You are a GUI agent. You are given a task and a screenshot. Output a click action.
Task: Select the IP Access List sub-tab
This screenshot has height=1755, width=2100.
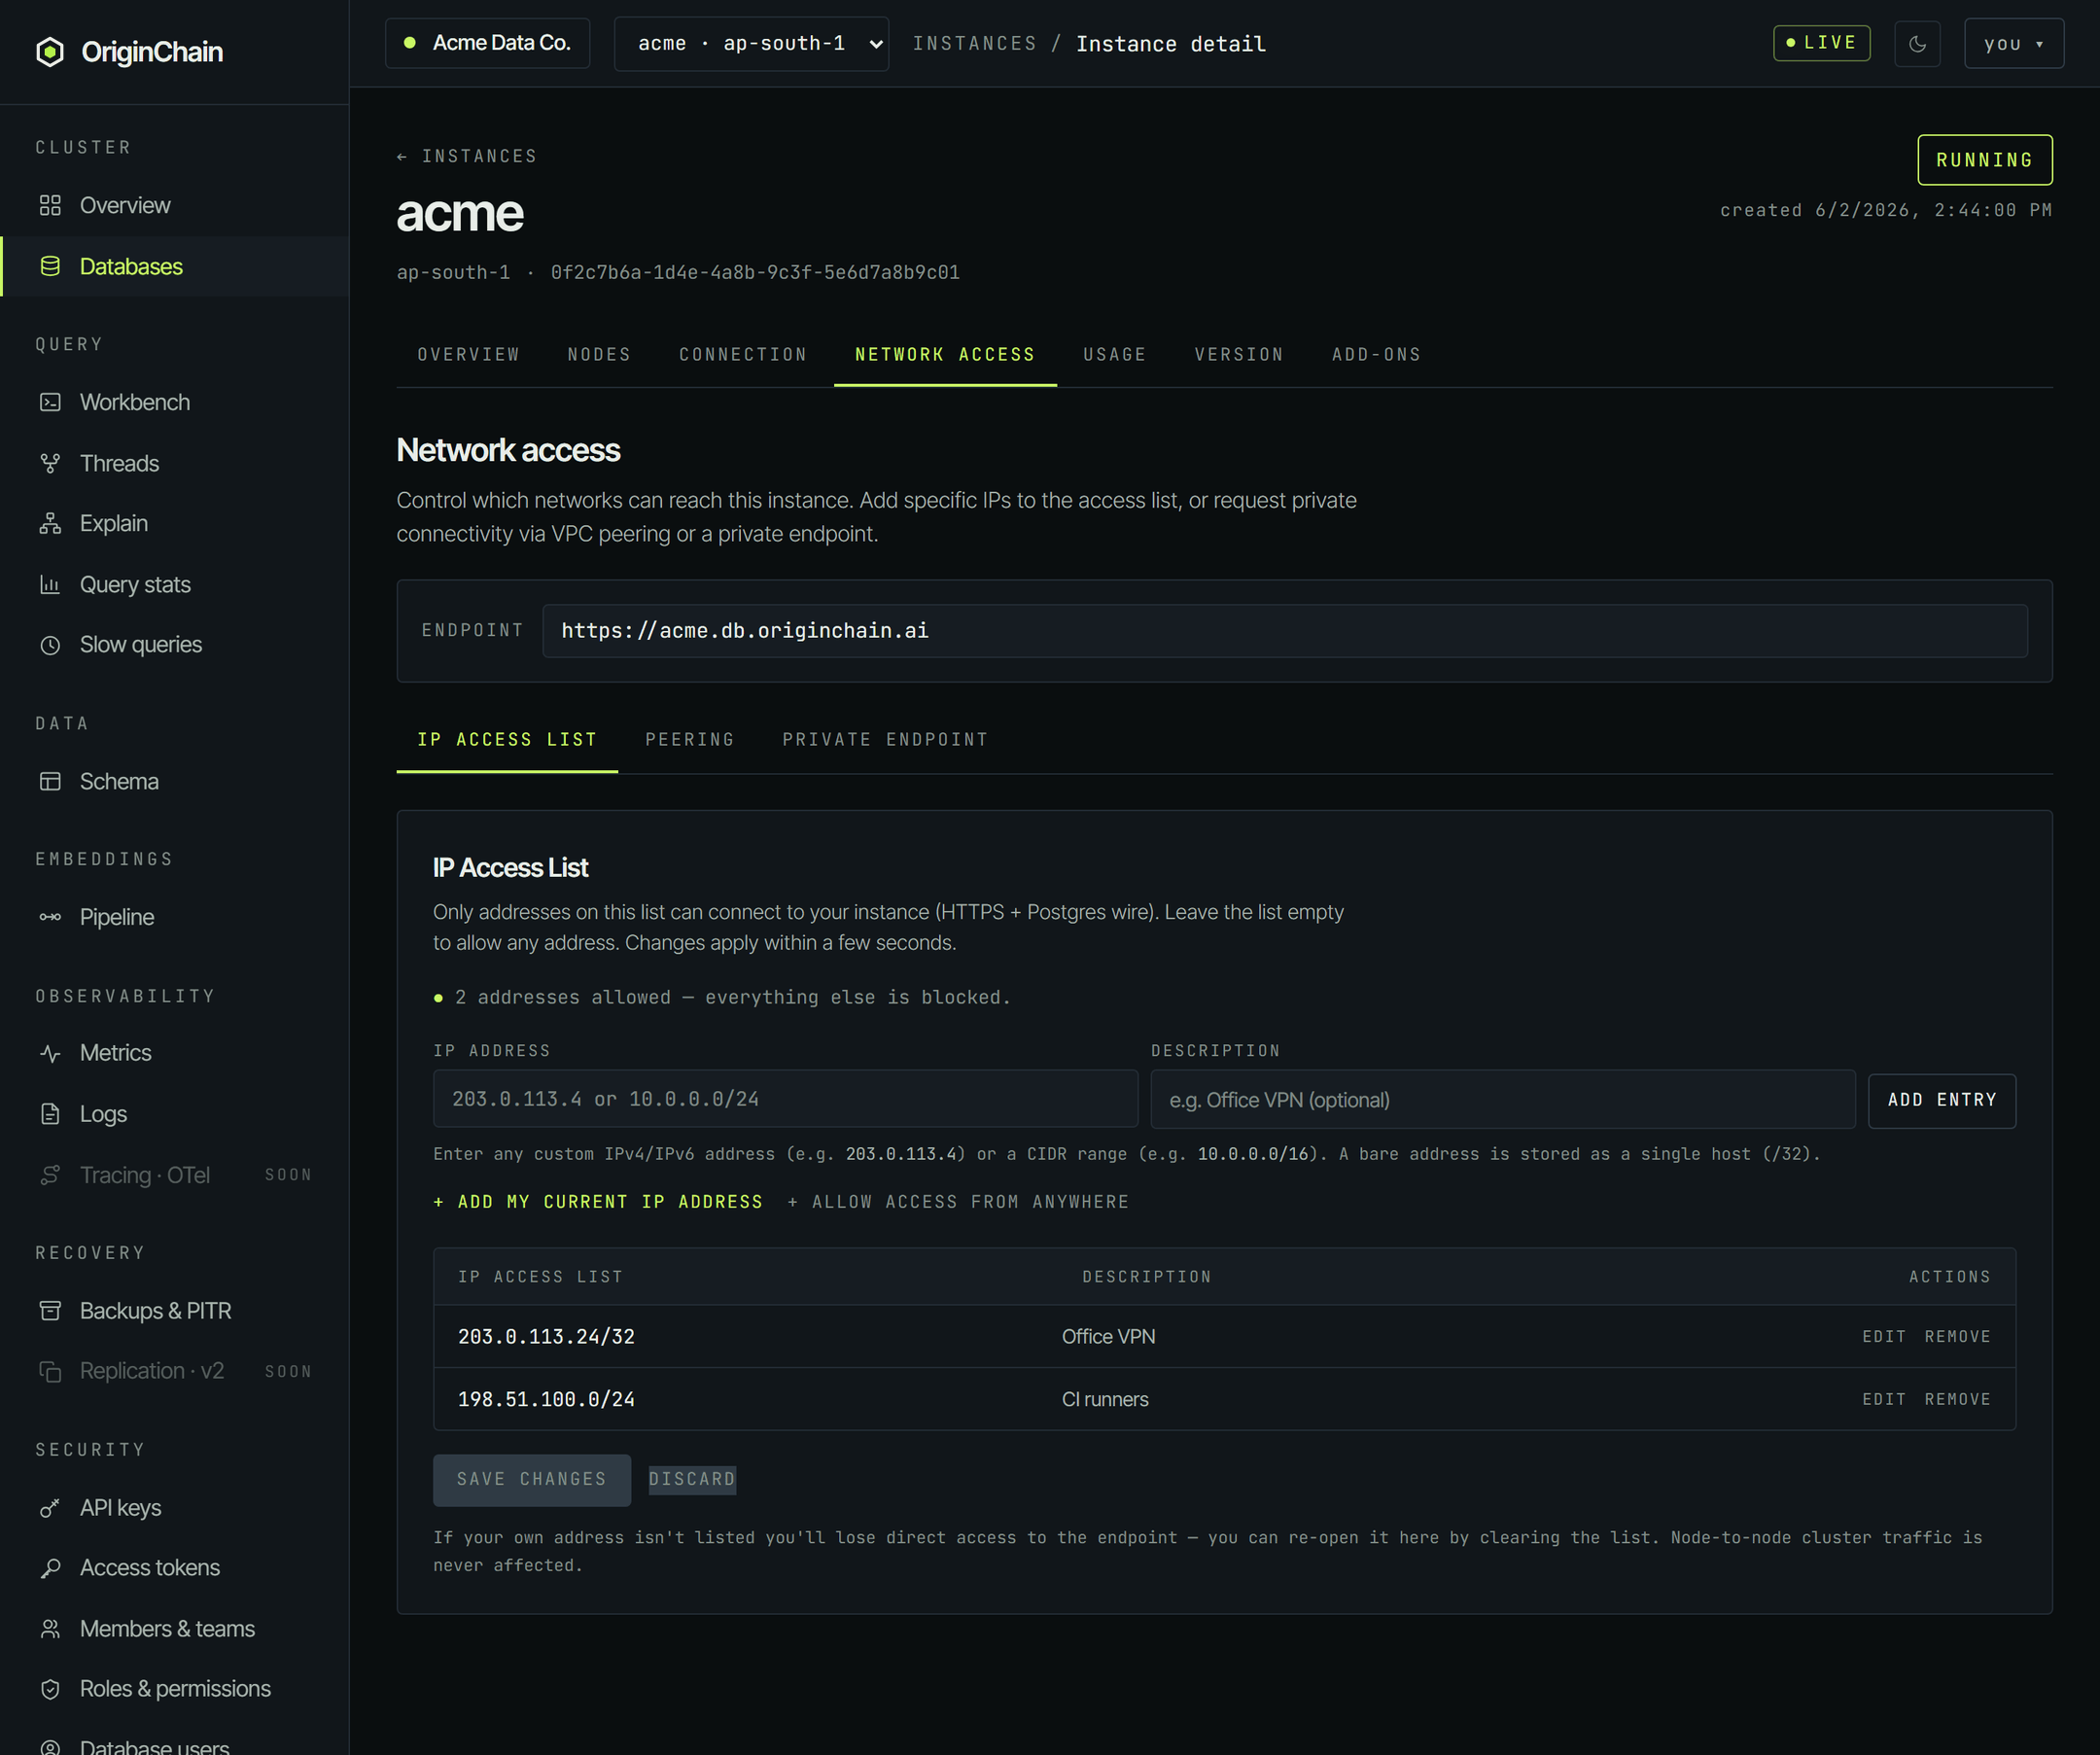click(507, 740)
